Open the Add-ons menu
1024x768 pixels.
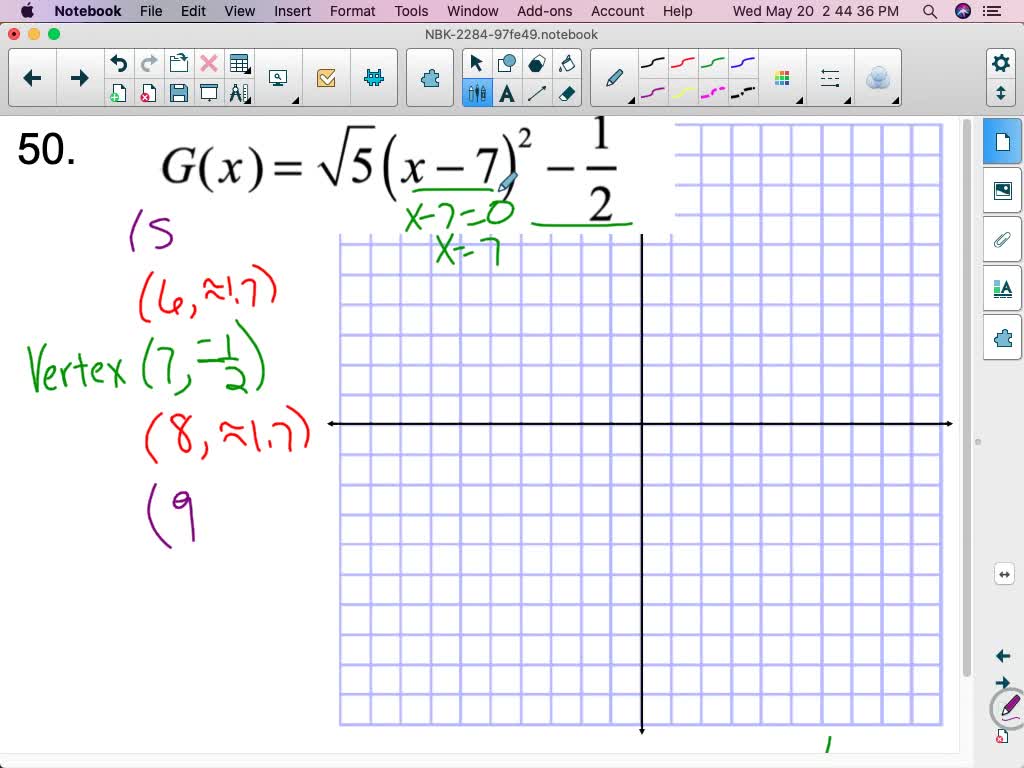544,11
